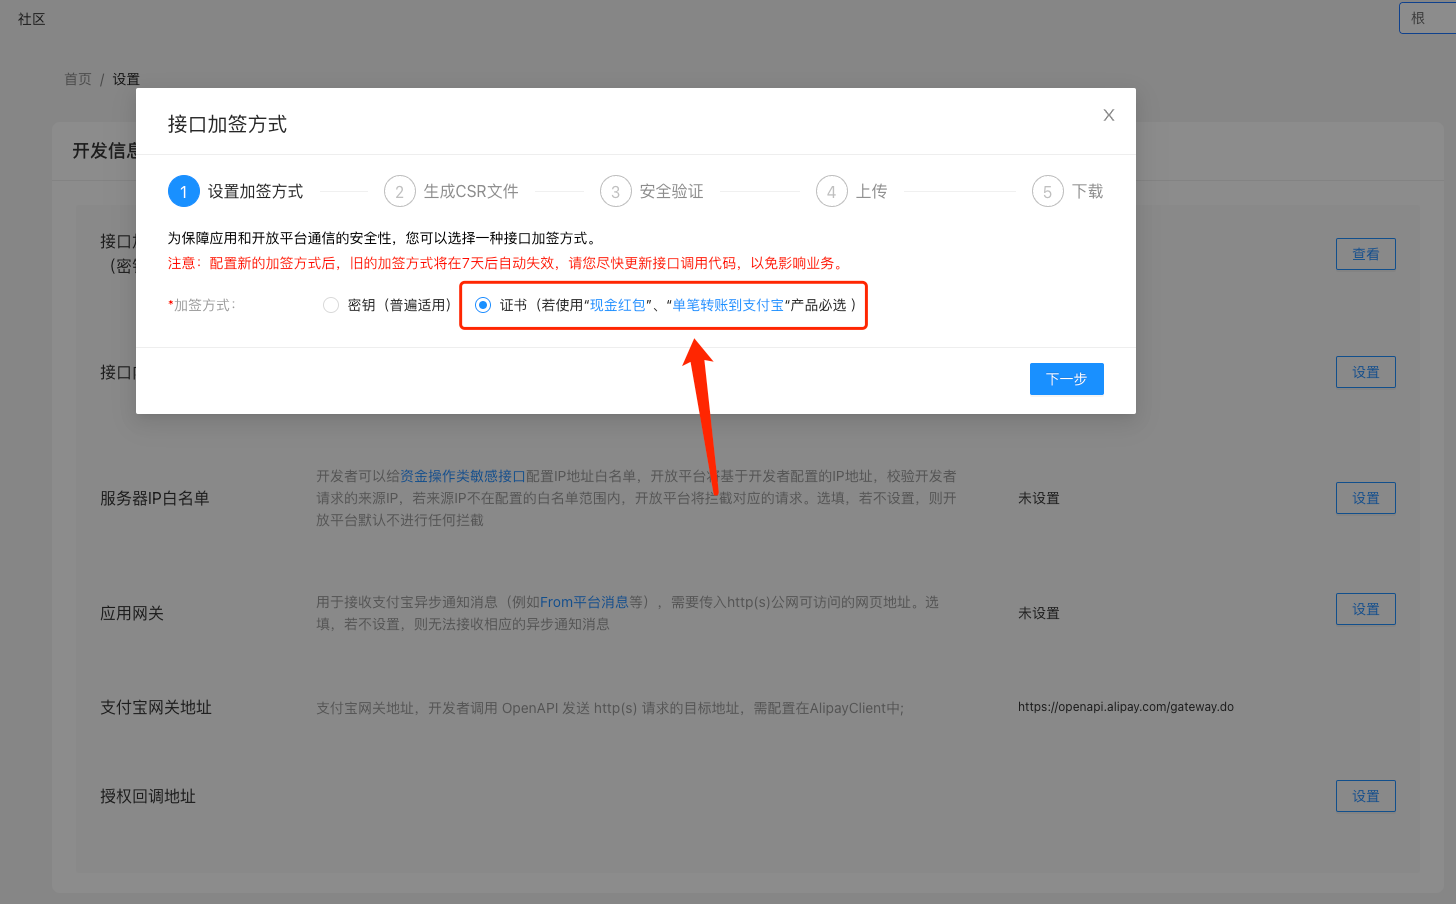Click 未设置 status for 服务器IP白名单

tap(1039, 498)
